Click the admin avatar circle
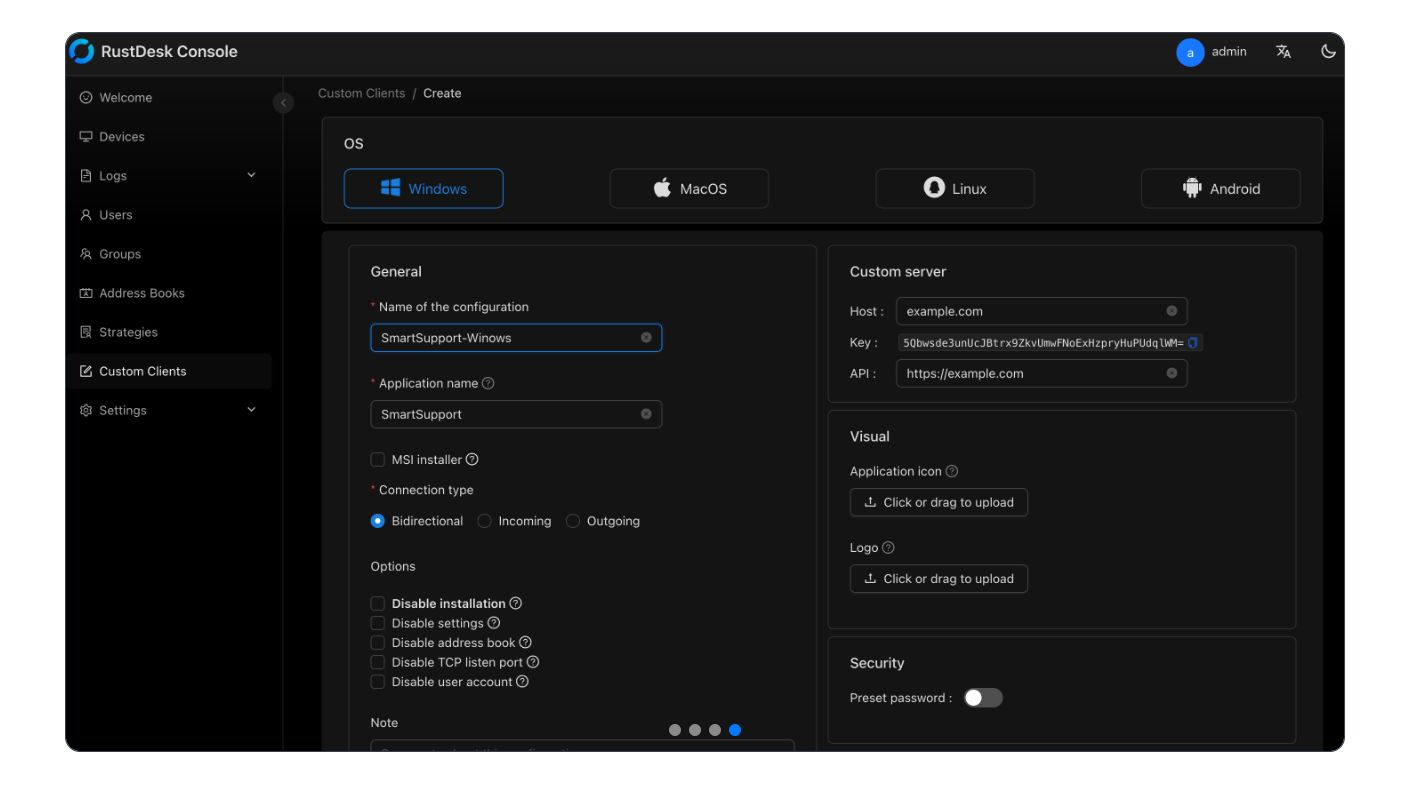Screen dimensions: 1417x788 (1190, 52)
